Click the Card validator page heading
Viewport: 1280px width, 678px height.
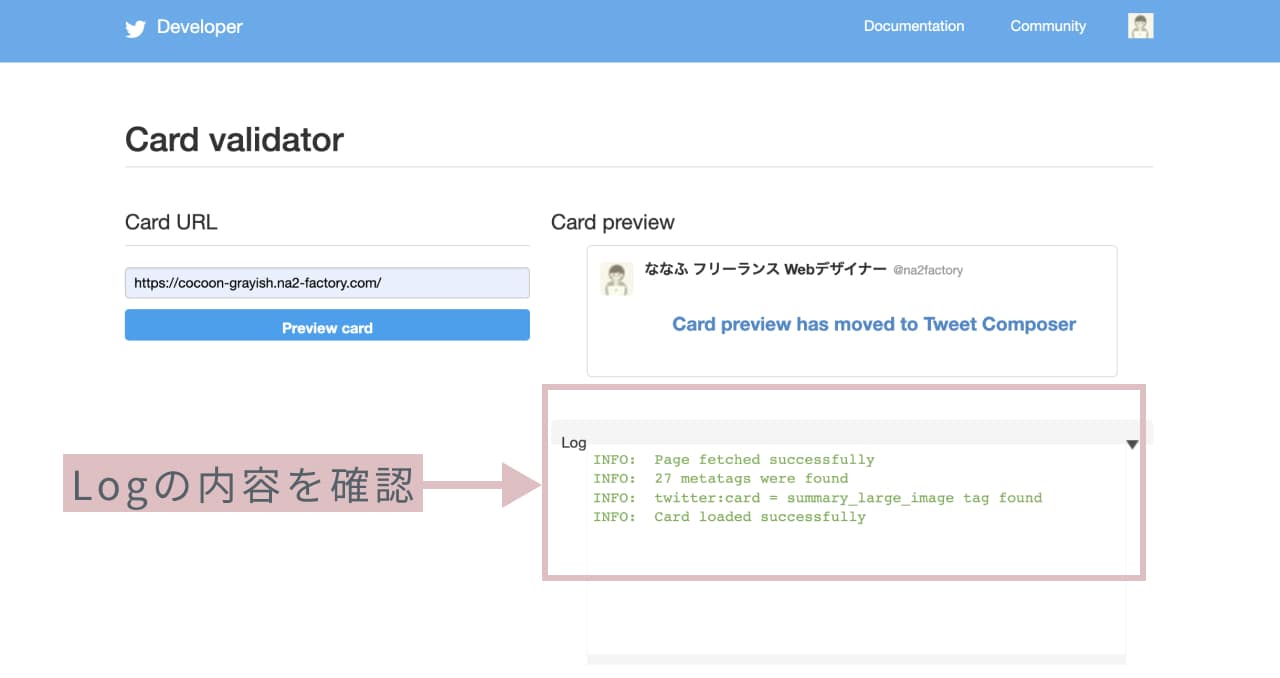pos(234,140)
